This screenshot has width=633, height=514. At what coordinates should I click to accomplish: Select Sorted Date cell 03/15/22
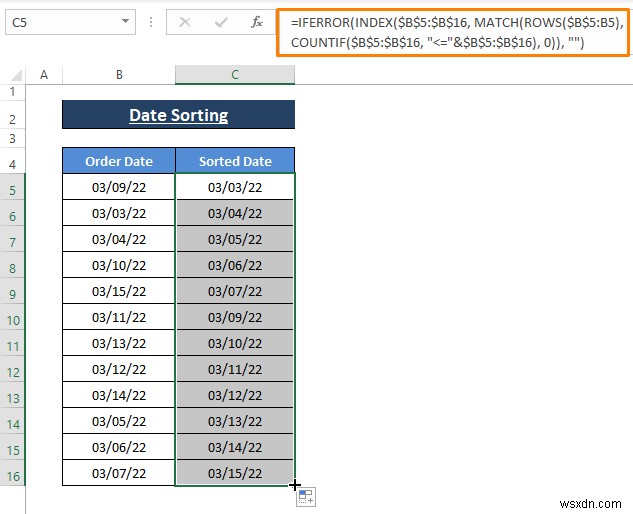click(235, 473)
